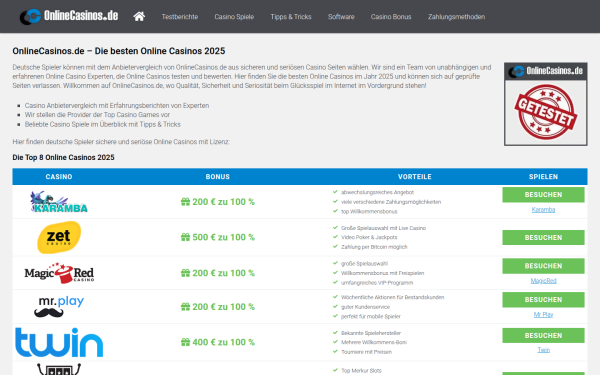Click the Karamba casino logo
The image size is (600, 375).
(59, 202)
